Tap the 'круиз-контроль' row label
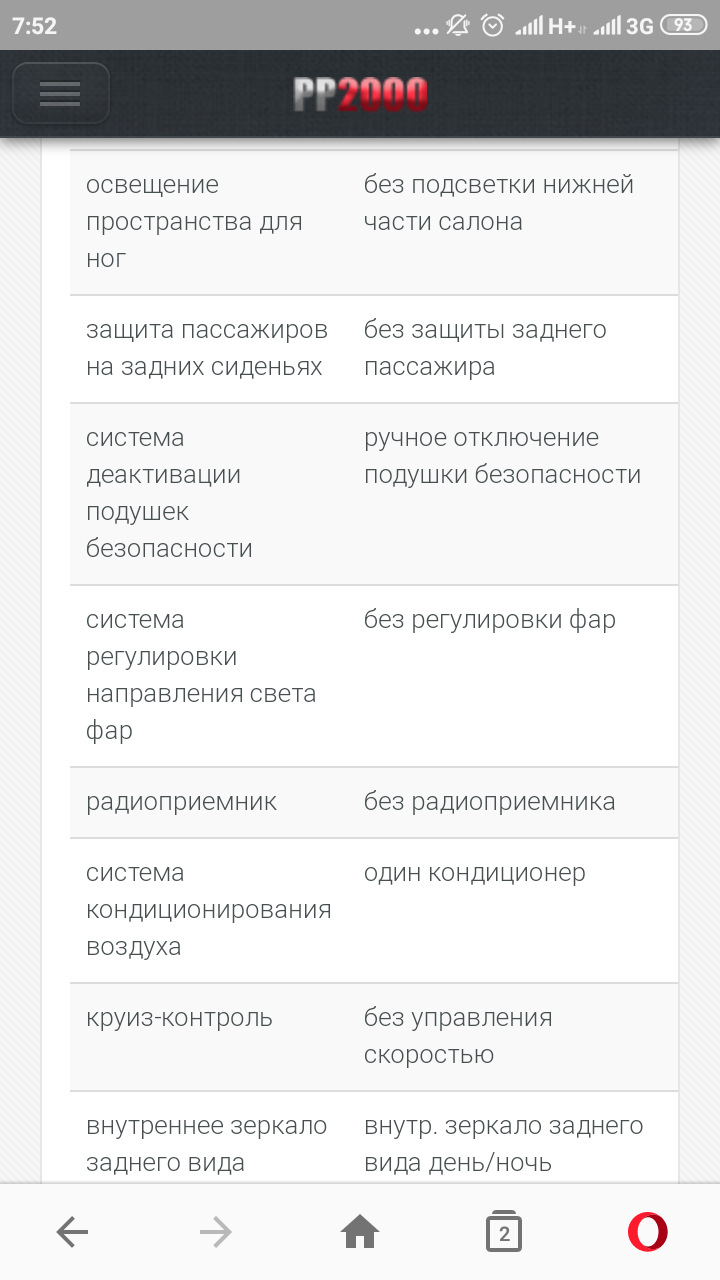This screenshot has height=1280, width=720. tap(179, 1018)
